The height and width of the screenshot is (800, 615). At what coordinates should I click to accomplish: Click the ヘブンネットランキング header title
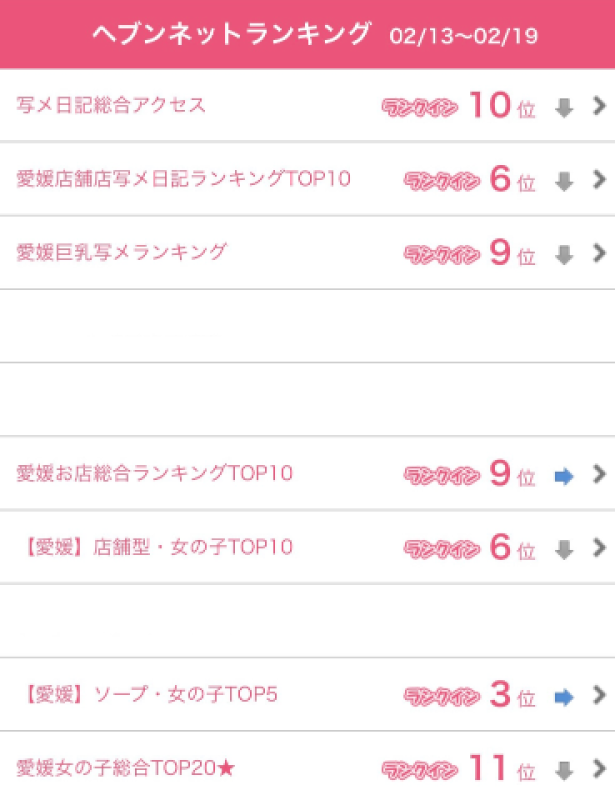tap(231, 35)
